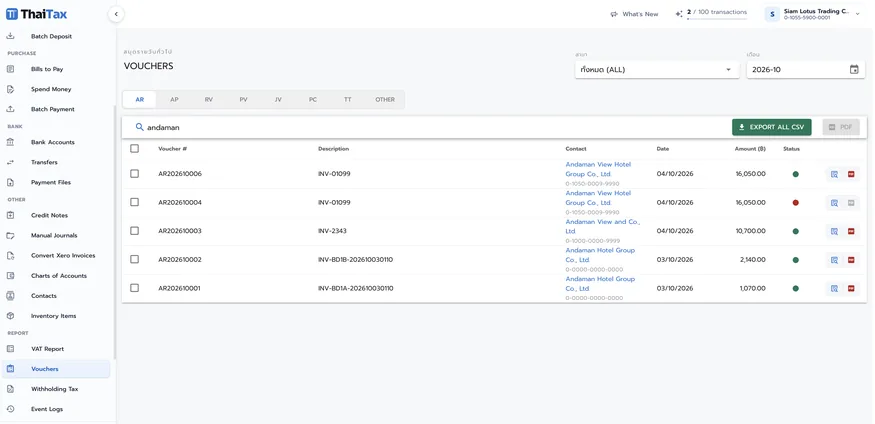Image resolution: width=875 pixels, height=424 pixels.
Task: Open the What's New link
Action: (634, 15)
